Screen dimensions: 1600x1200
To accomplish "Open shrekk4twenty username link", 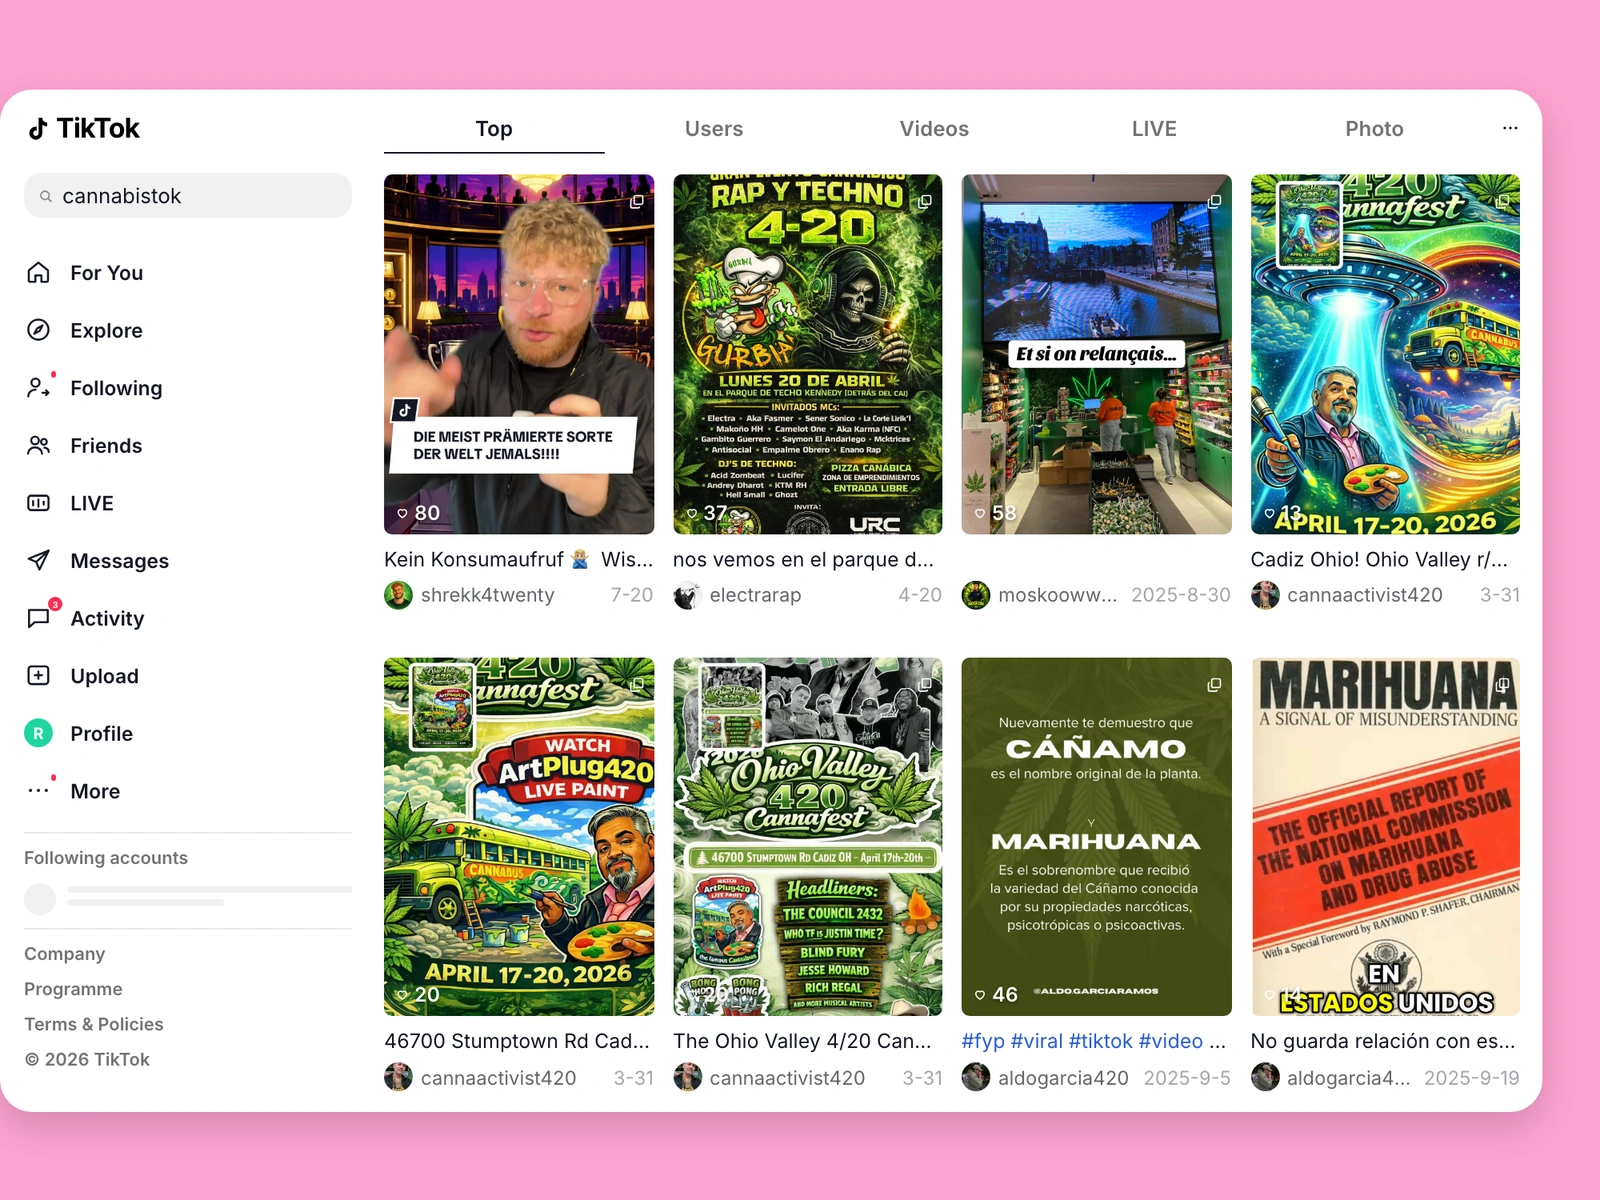I will tap(487, 595).
